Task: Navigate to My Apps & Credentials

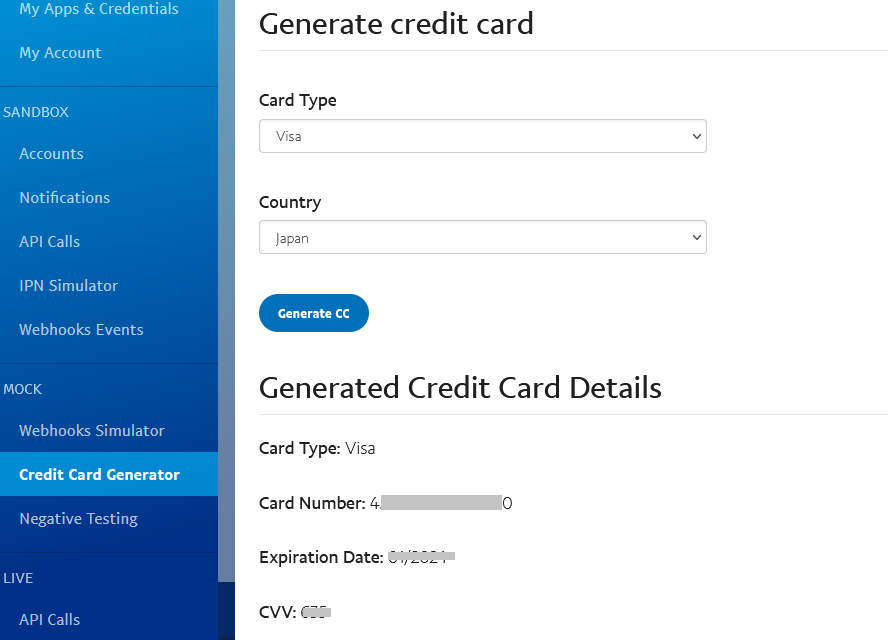Action: click(x=98, y=10)
